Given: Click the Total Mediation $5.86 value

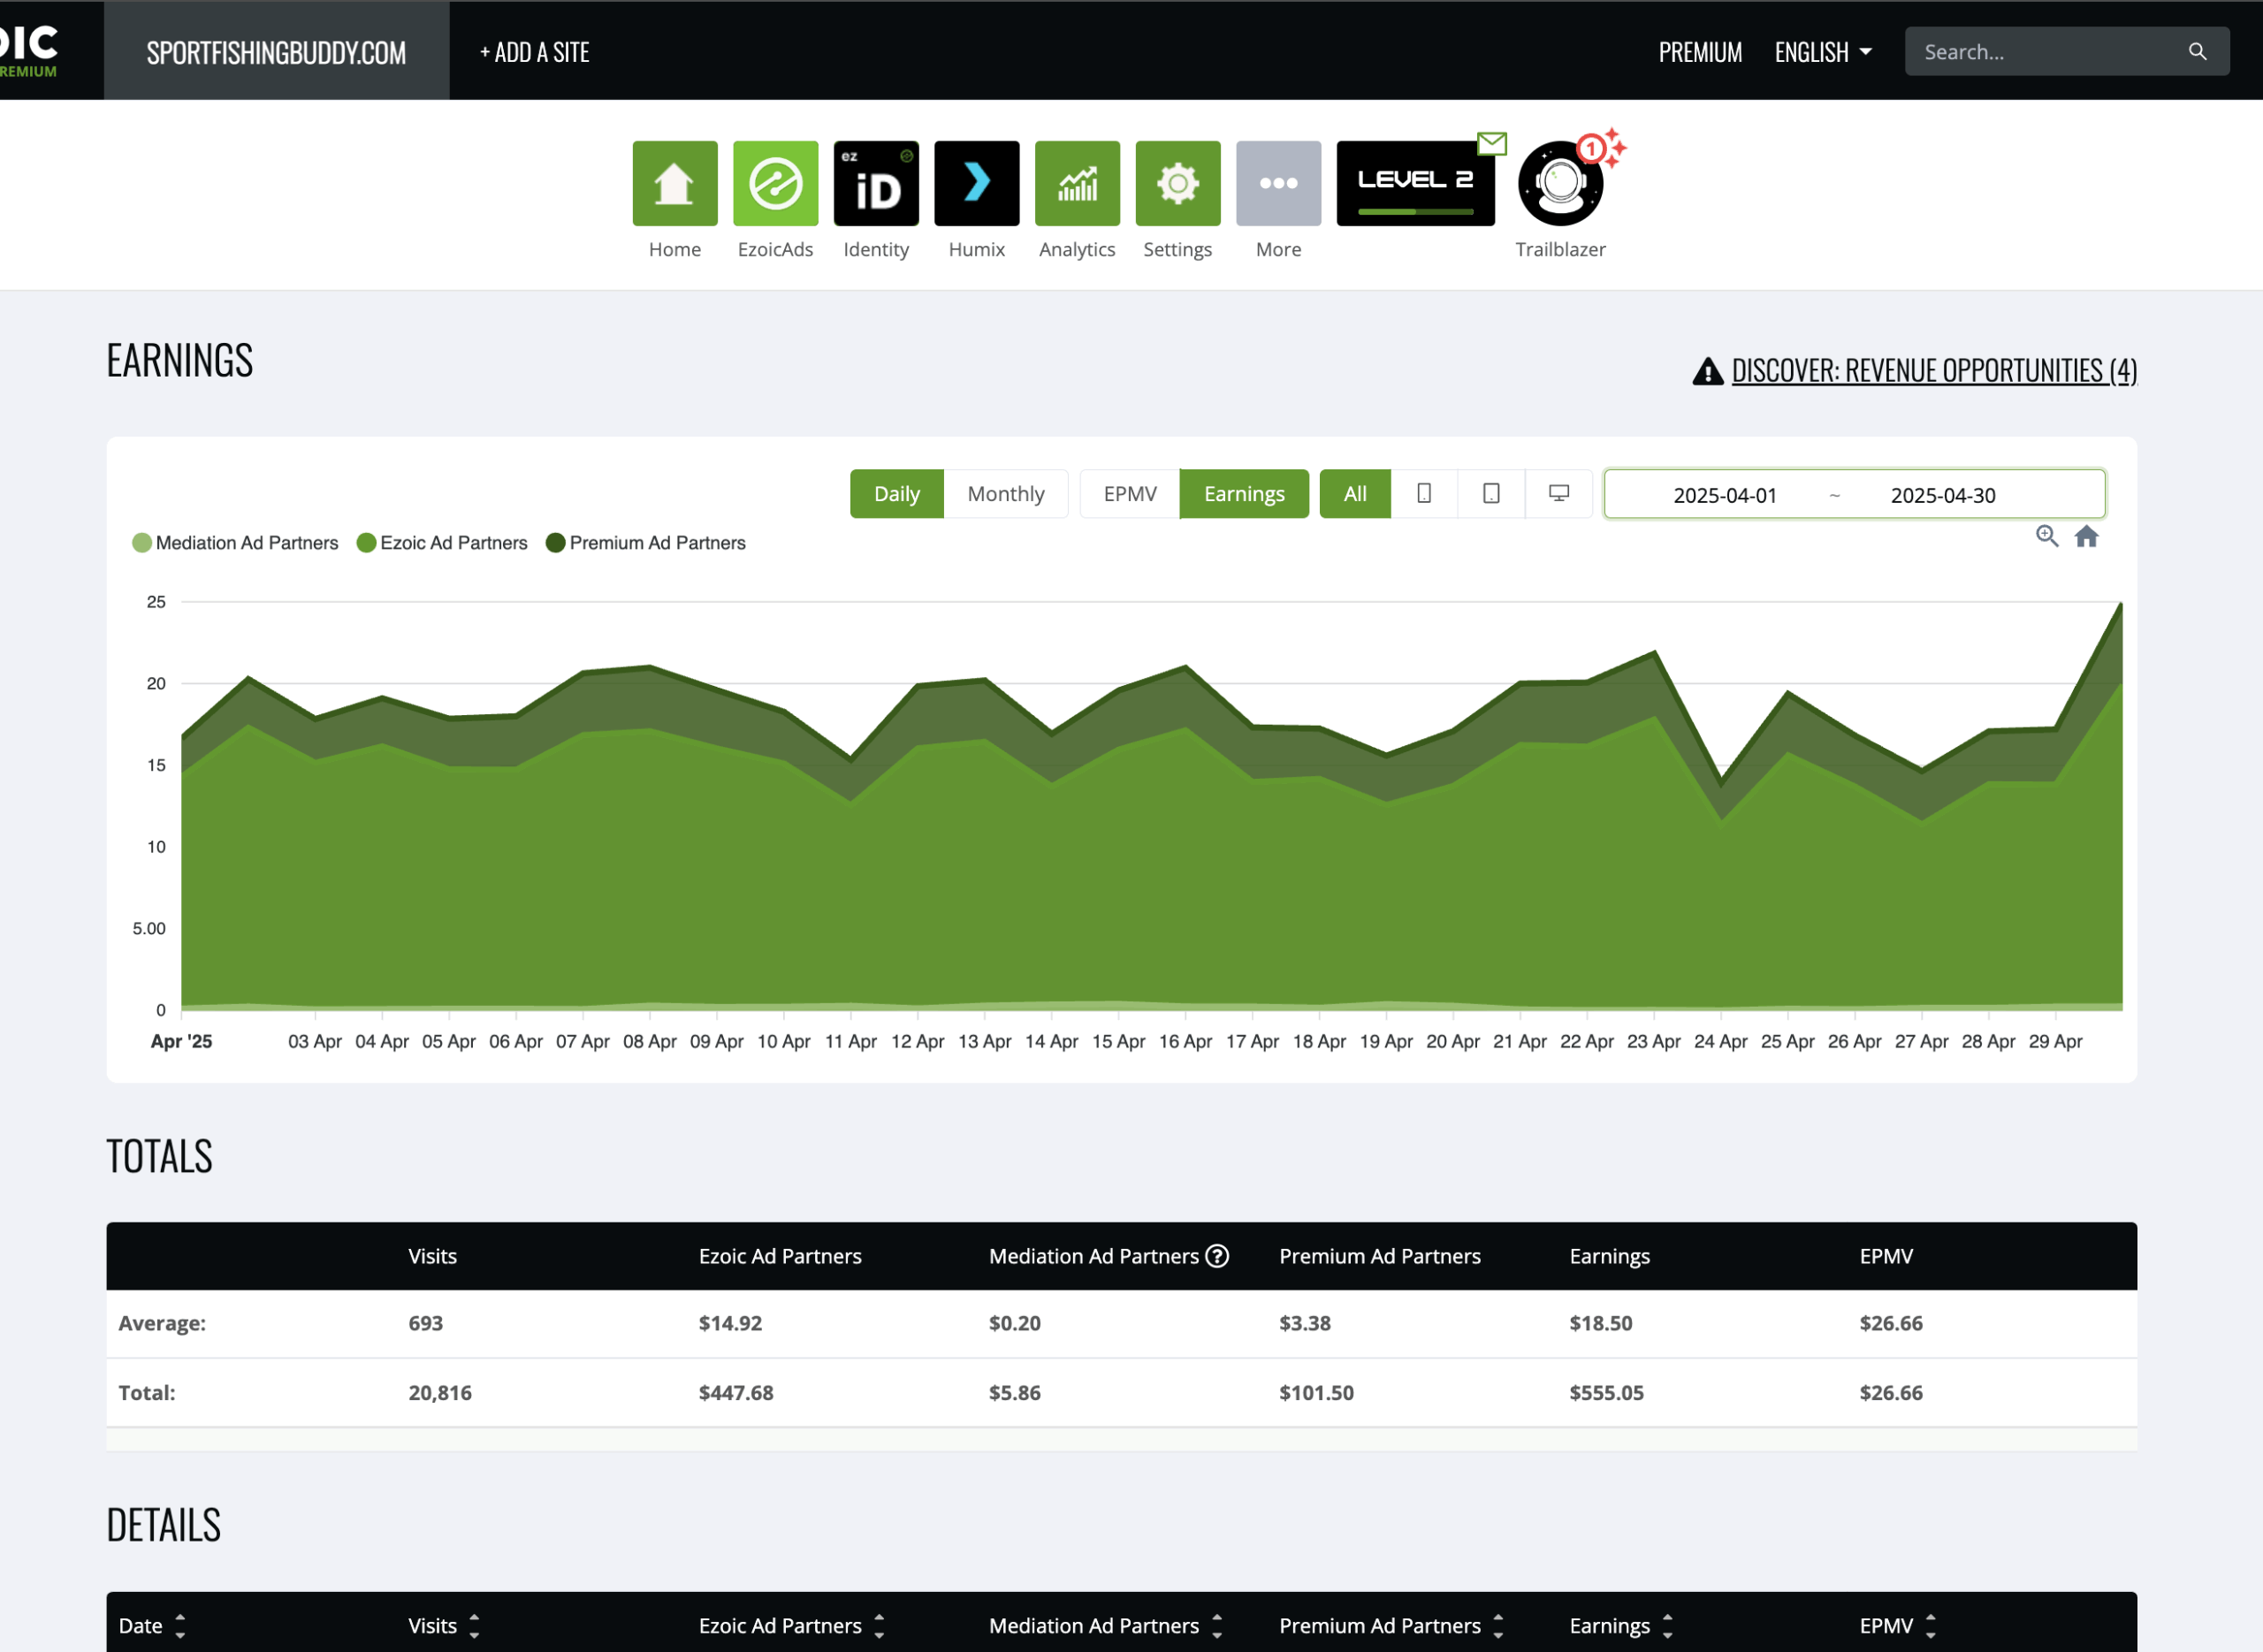Looking at the screenshot, I should pos(1015,1393).
